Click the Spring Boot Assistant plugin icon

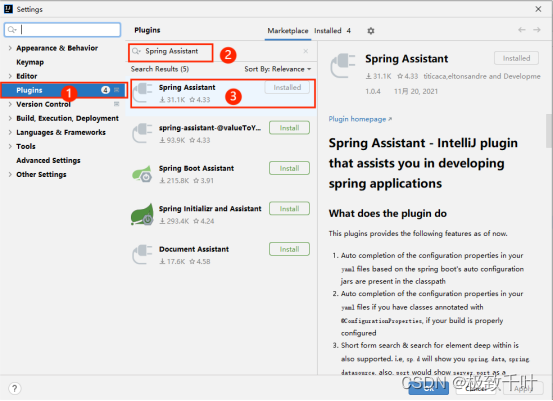142,174
